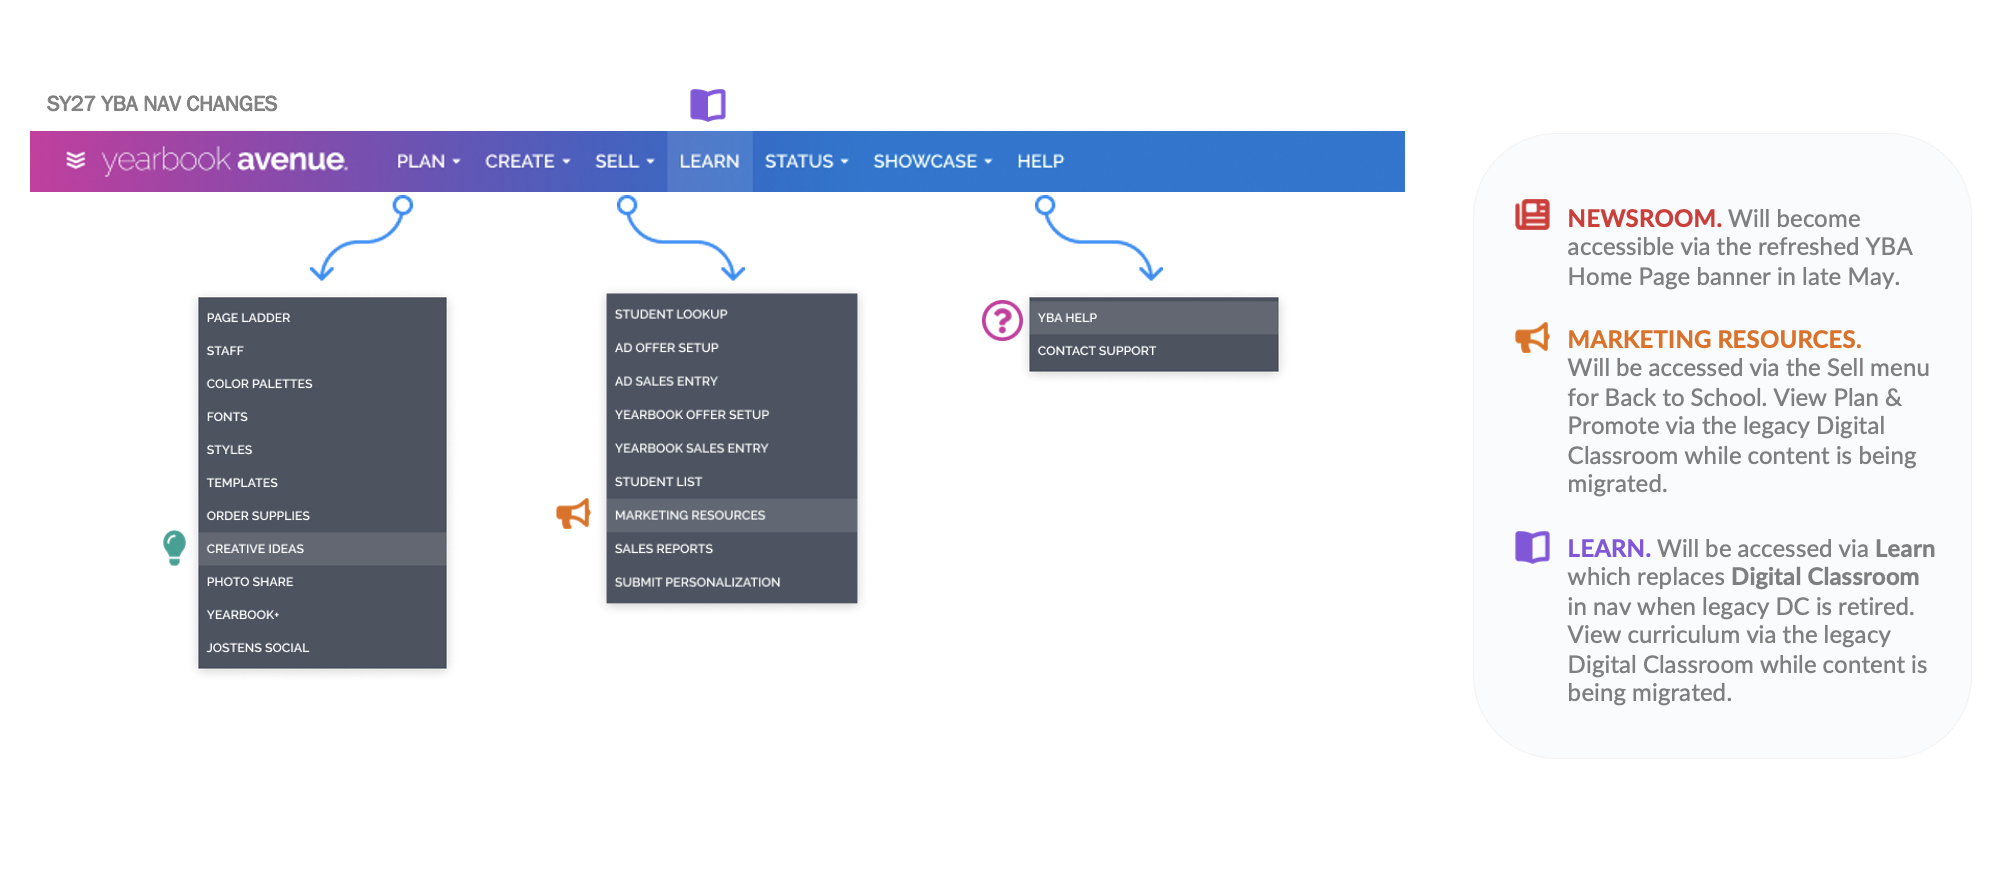
Task: Click the book icon beside the Learn heading
Action: pyautogui.click(x=1532, y=547)
